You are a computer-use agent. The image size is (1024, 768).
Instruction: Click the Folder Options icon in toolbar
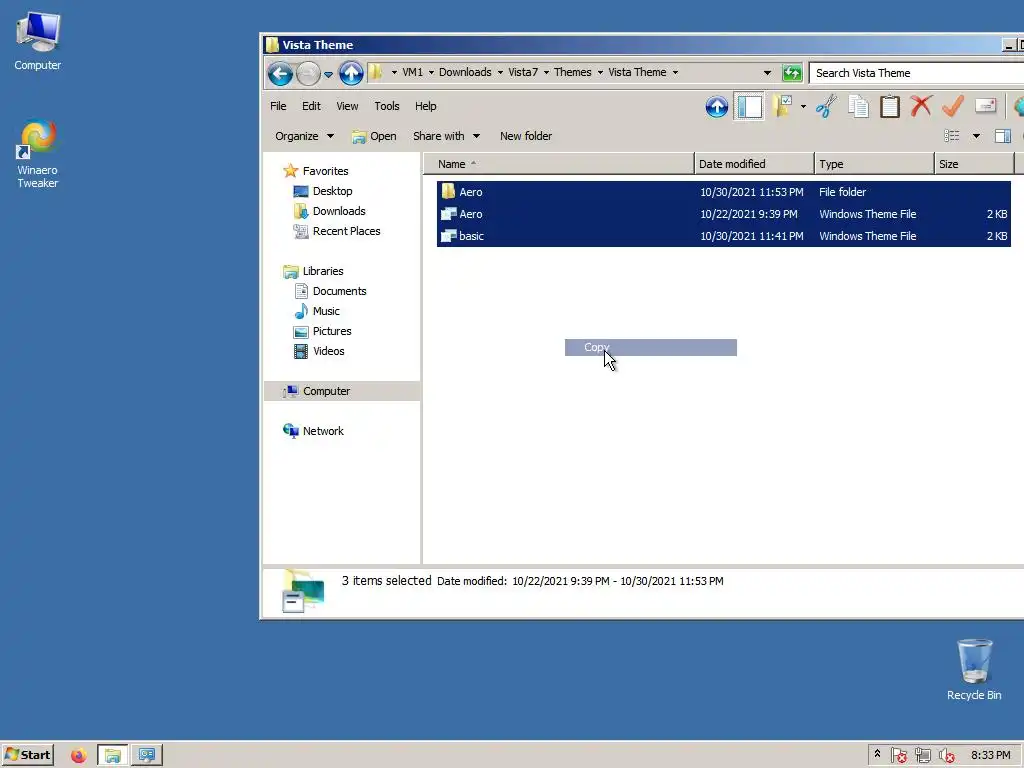[782, 106]
